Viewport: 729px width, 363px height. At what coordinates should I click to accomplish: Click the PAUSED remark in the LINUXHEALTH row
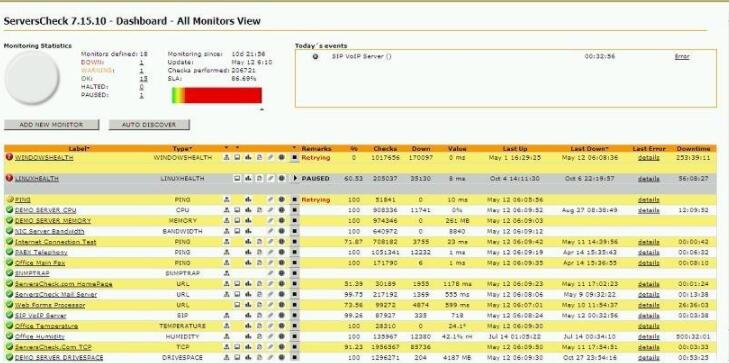coord(316,178)
